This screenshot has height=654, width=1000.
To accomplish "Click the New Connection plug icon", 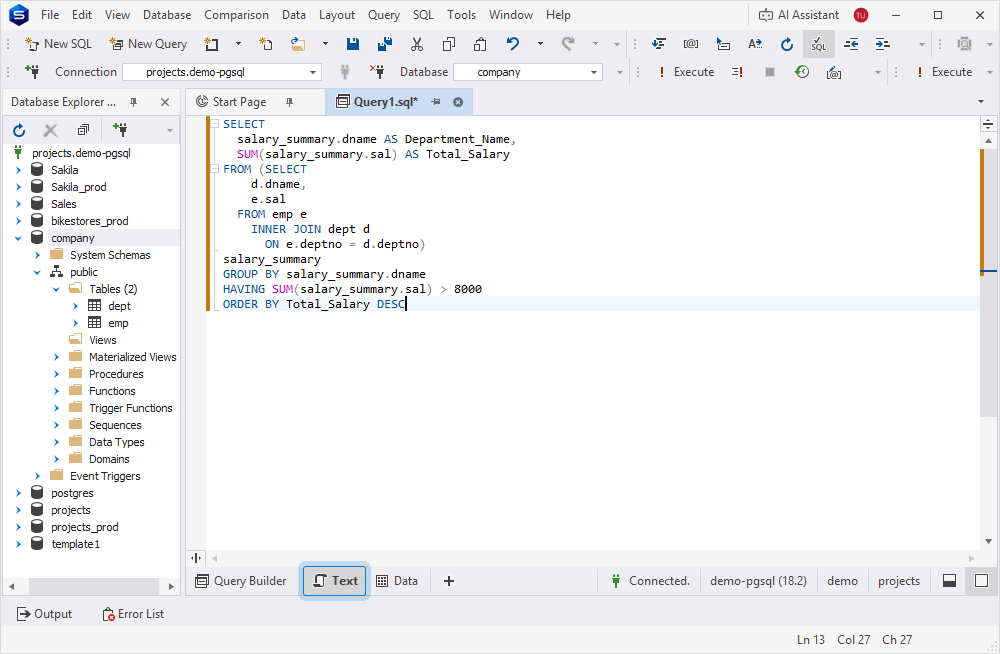I will [32, 72].
